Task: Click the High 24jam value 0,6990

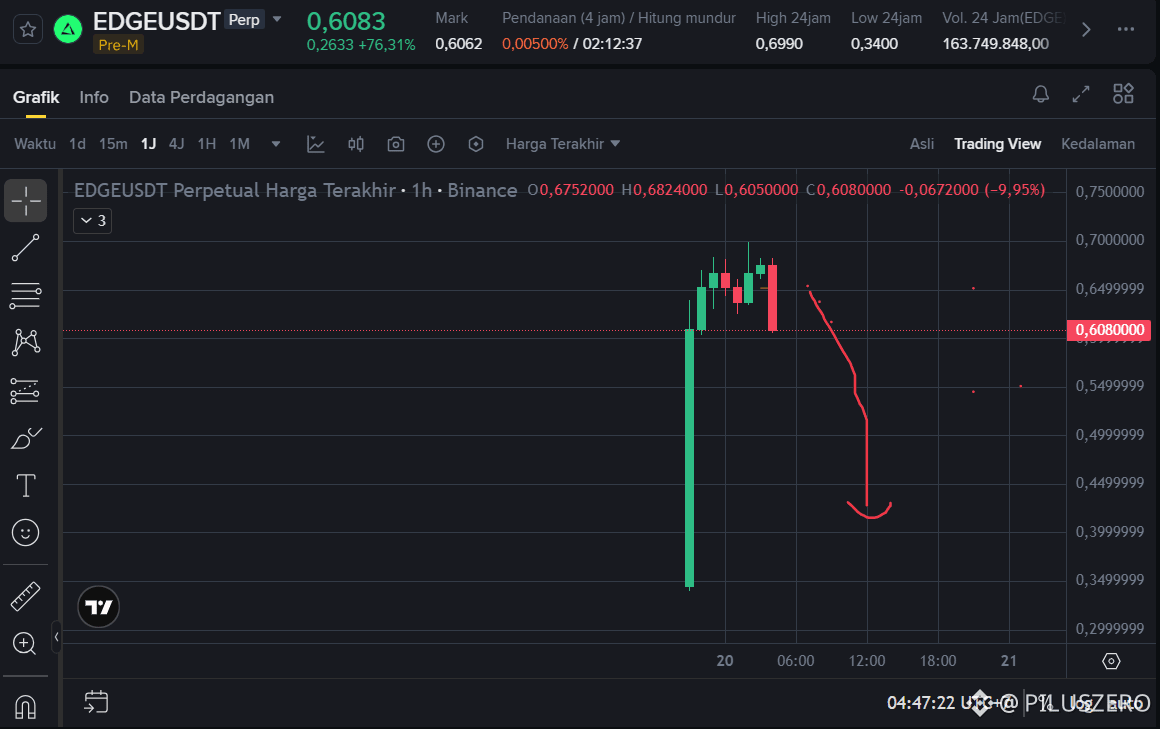Action: pyautogui.click(x=779, y=44)
